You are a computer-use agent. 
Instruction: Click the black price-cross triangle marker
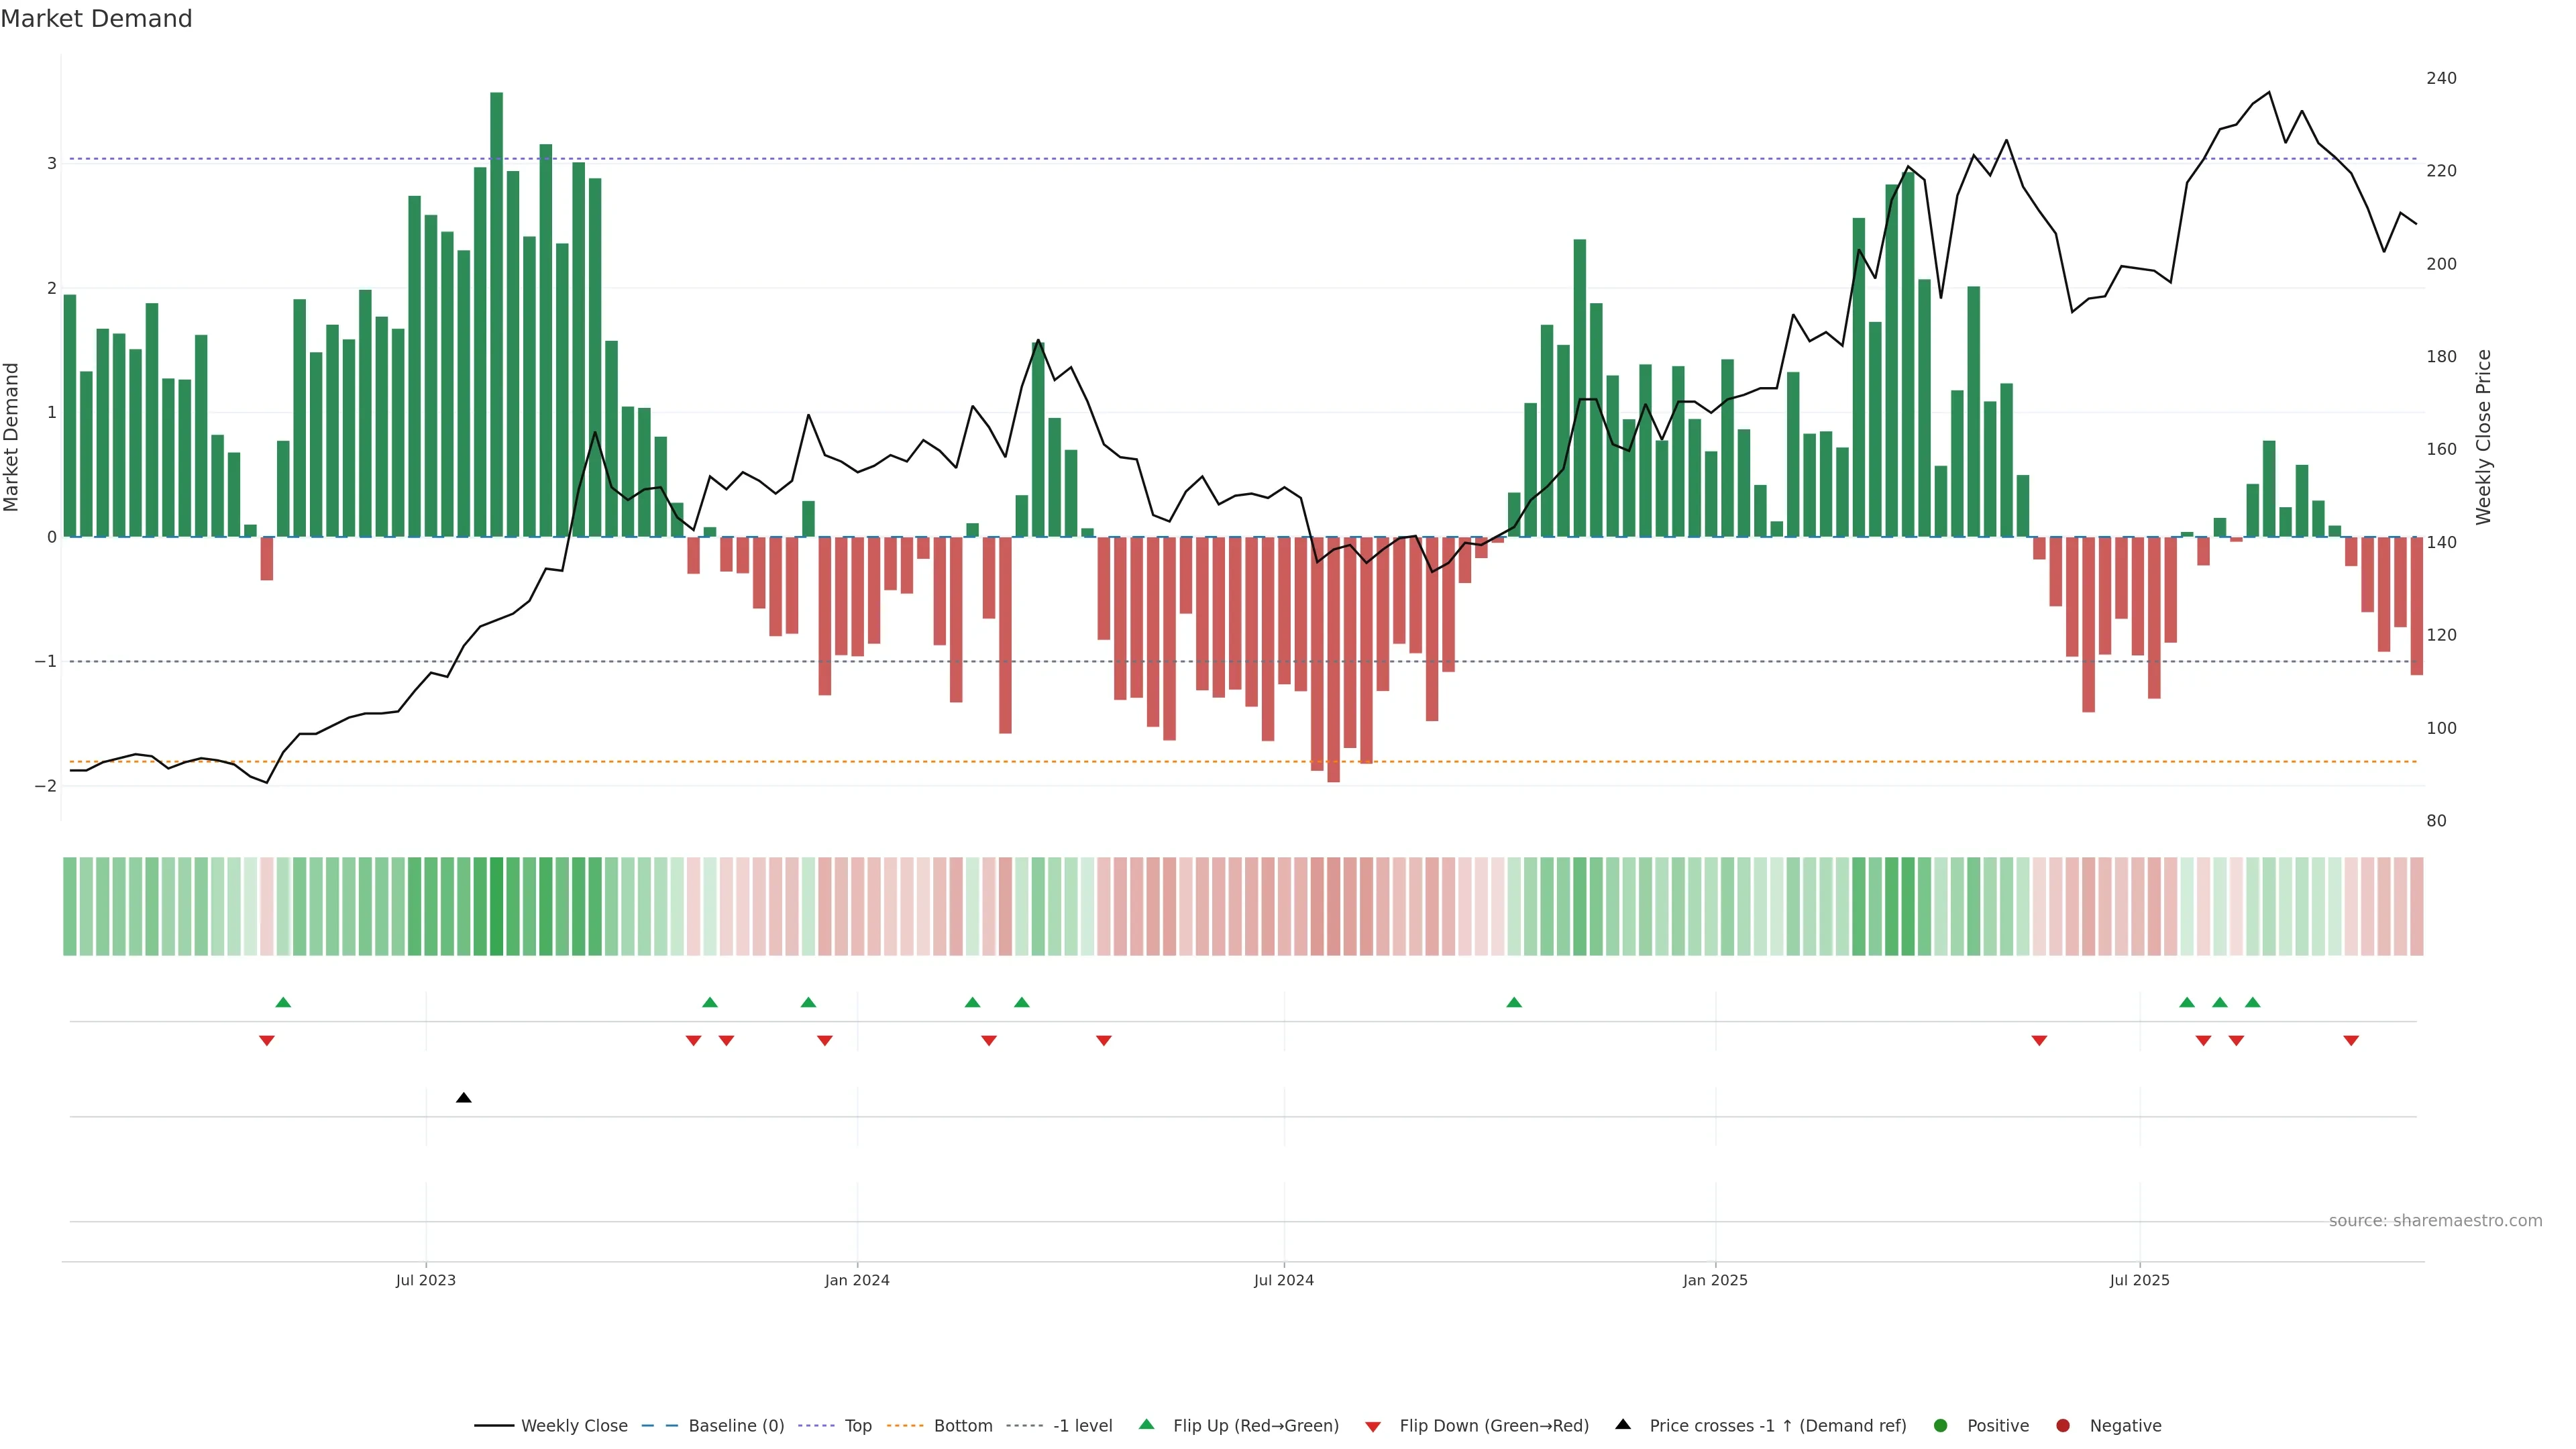tap(464, 1098)
